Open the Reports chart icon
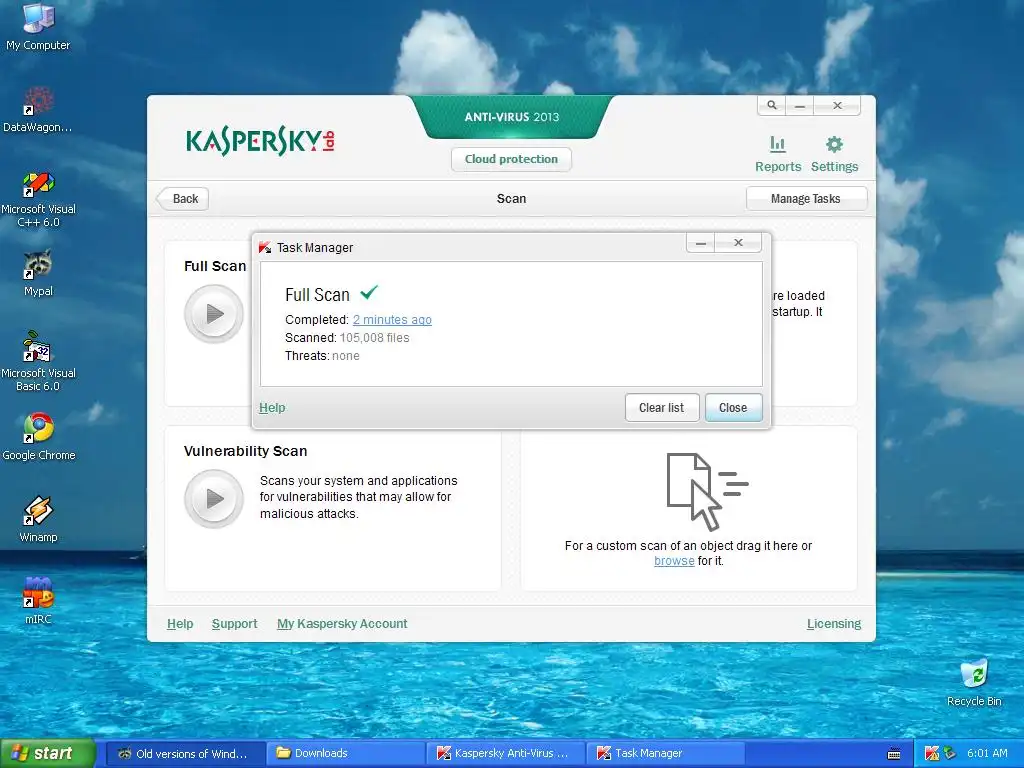Screen dimensions: 1024x768 click(x=777, y=144)
